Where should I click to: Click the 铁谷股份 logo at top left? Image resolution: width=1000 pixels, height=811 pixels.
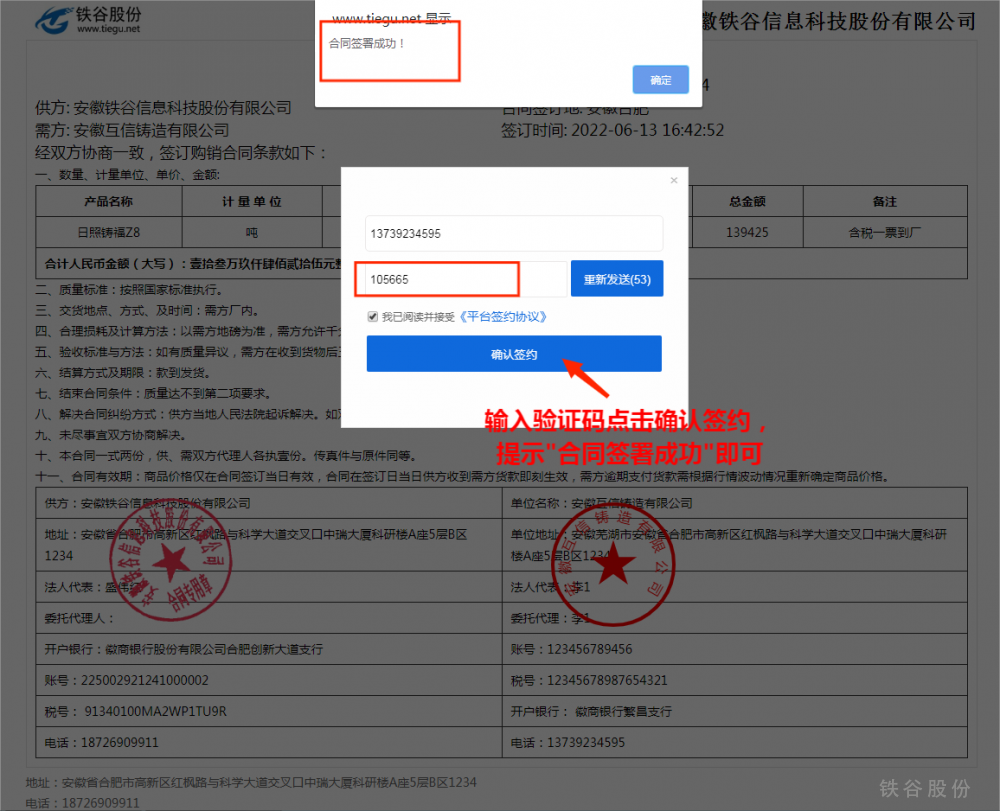tap(88, 19)
